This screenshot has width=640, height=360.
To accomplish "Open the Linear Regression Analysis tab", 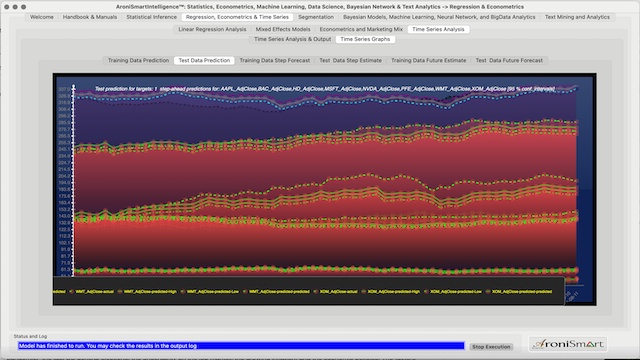I will click(x=212, y=29).
